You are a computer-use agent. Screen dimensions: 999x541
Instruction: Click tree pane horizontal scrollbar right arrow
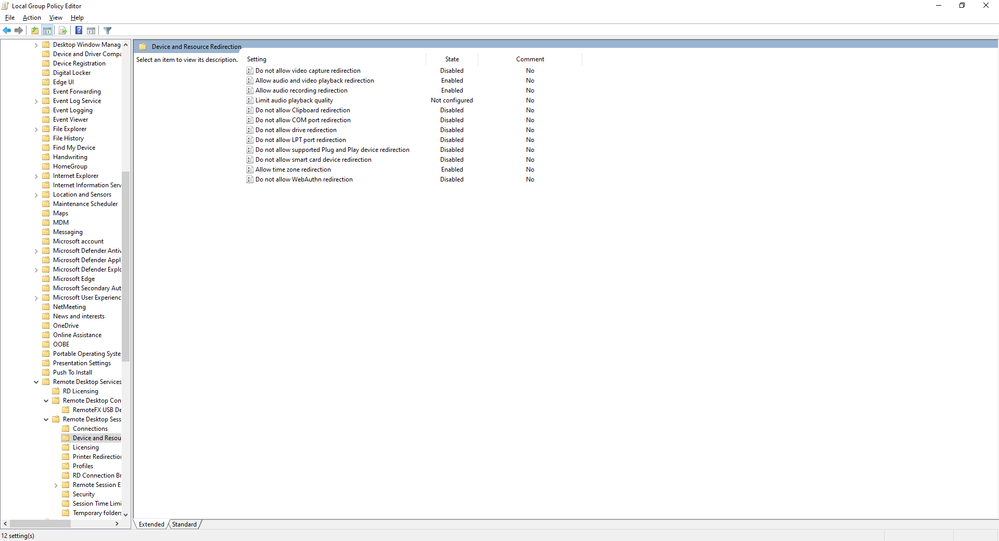point(117,524)
